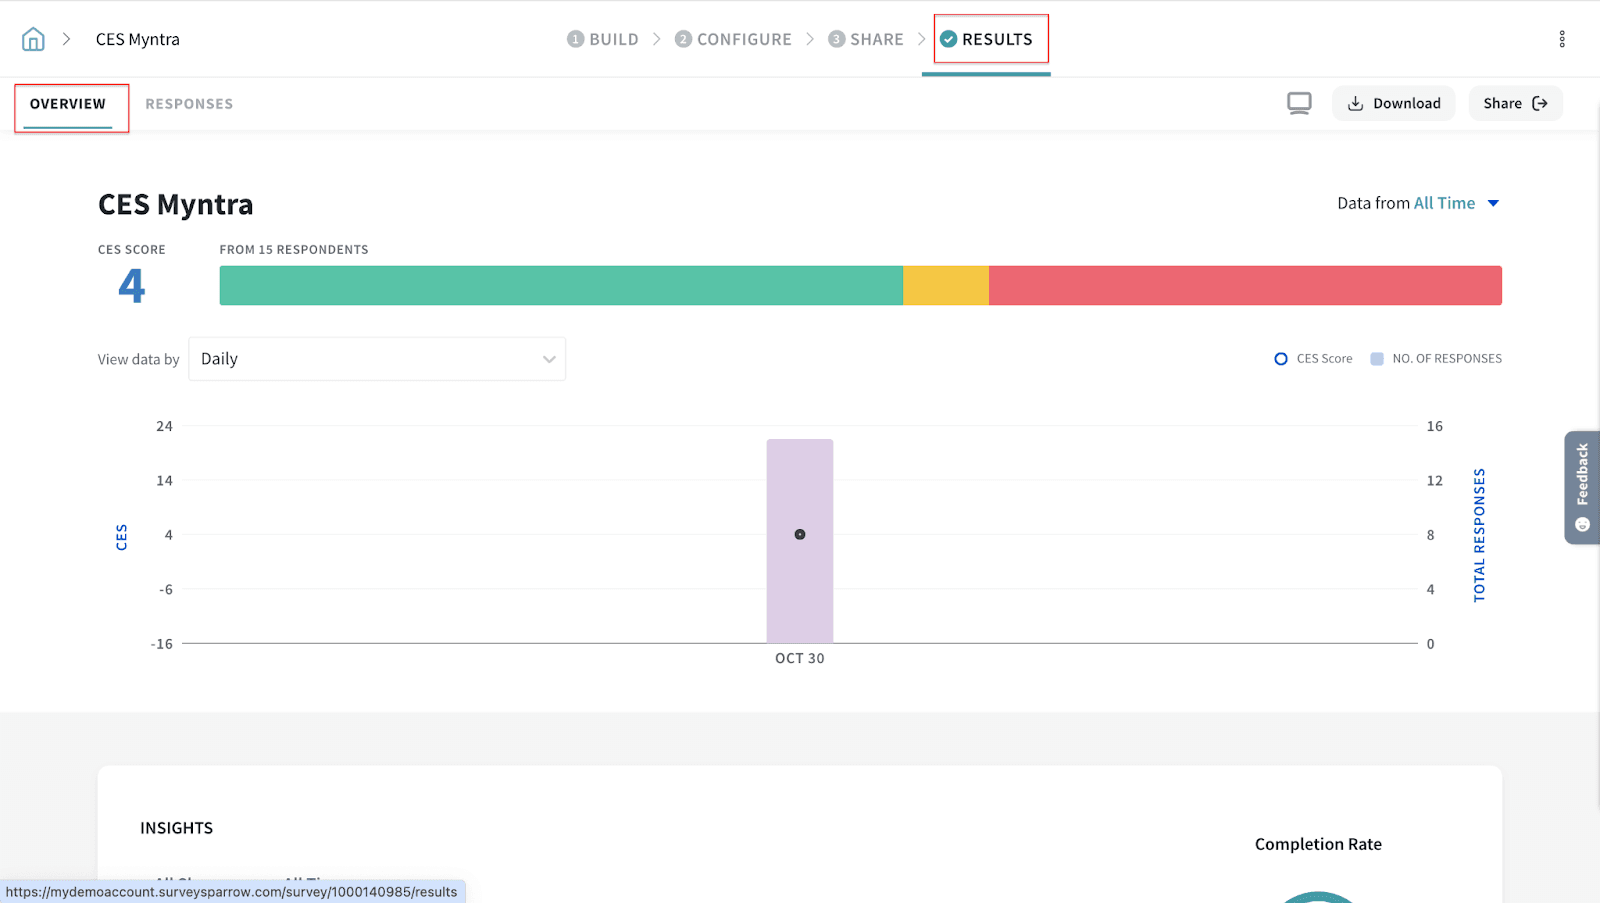Go to the home dashboard icon
1600x903 pixels.
click(33, 39)
